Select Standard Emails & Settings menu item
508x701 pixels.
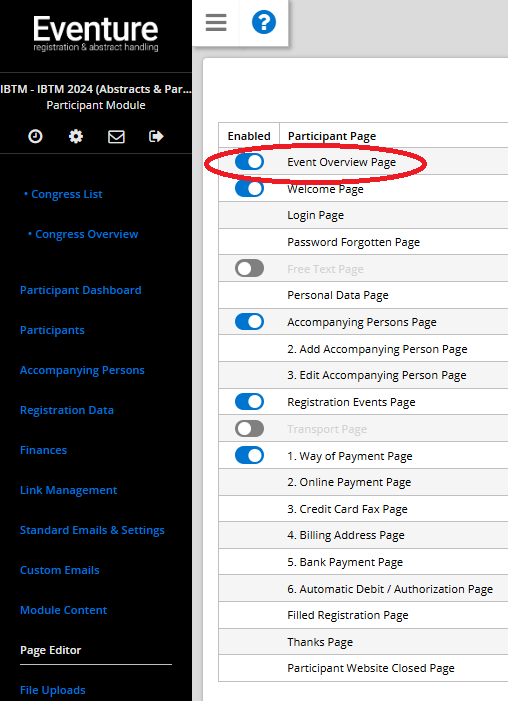pos(92,530)
